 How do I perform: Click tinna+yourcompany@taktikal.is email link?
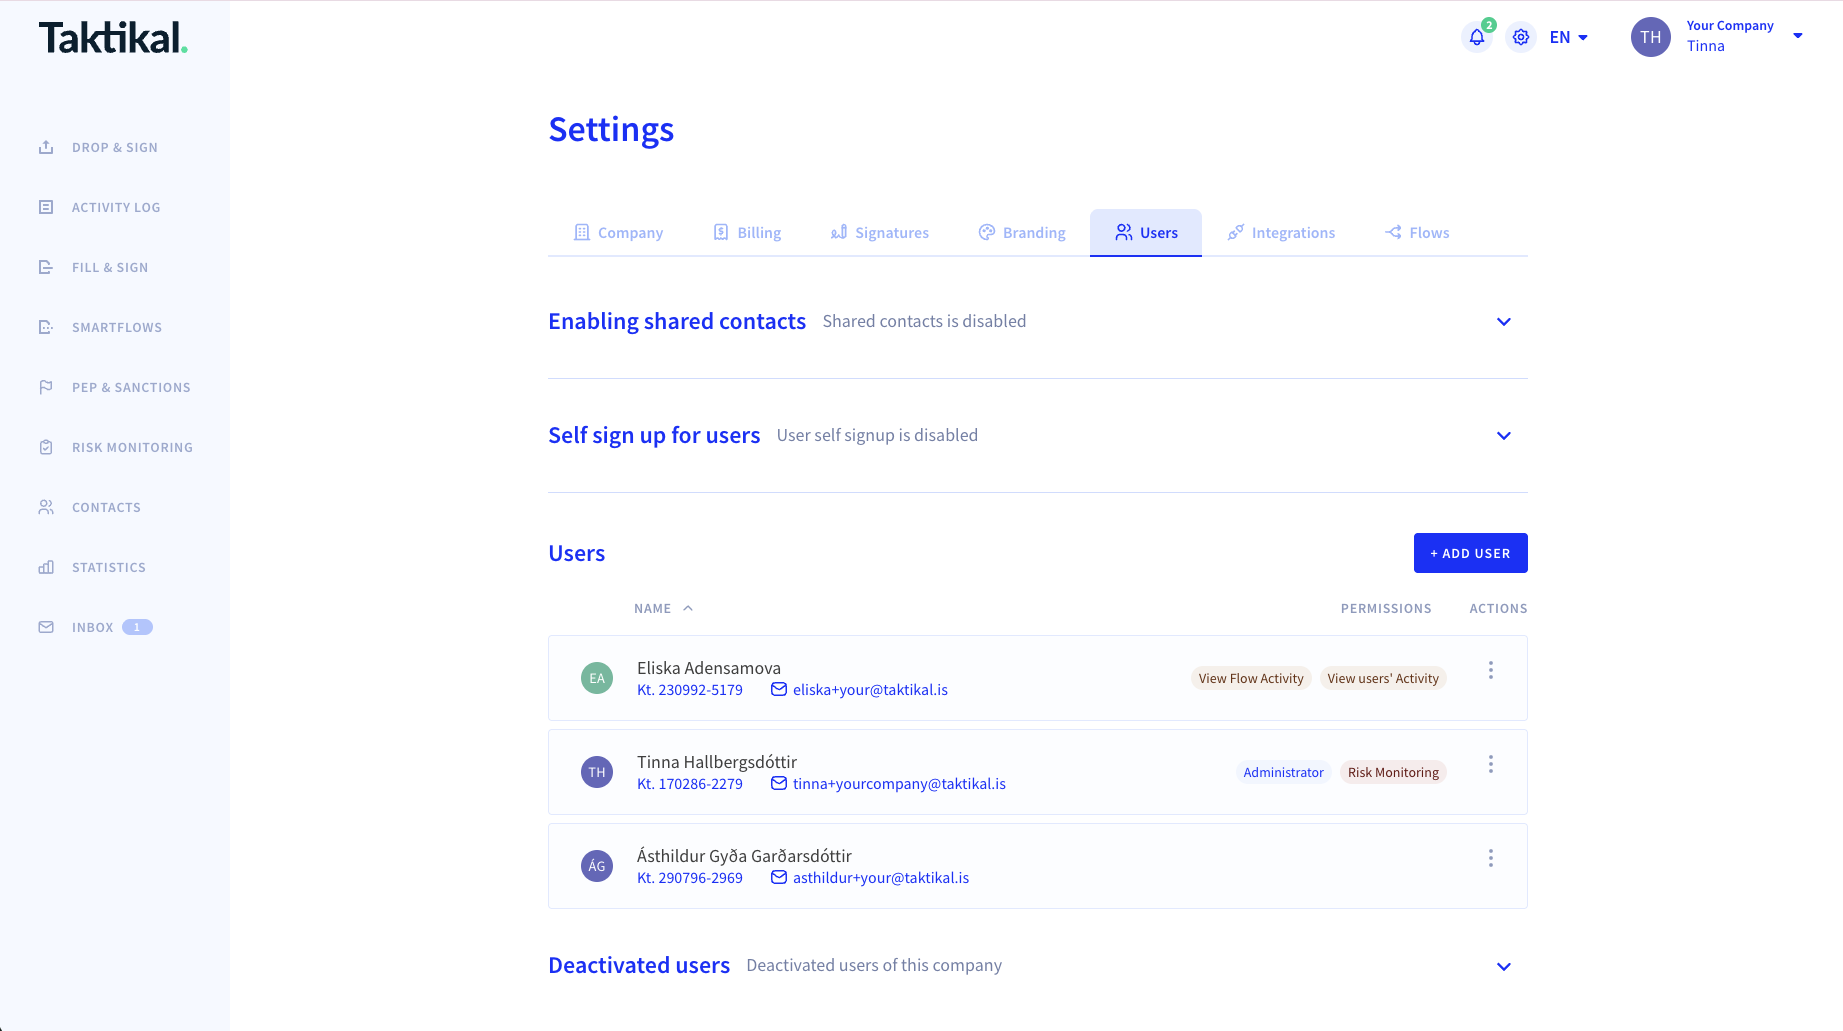tap(899, 783)
